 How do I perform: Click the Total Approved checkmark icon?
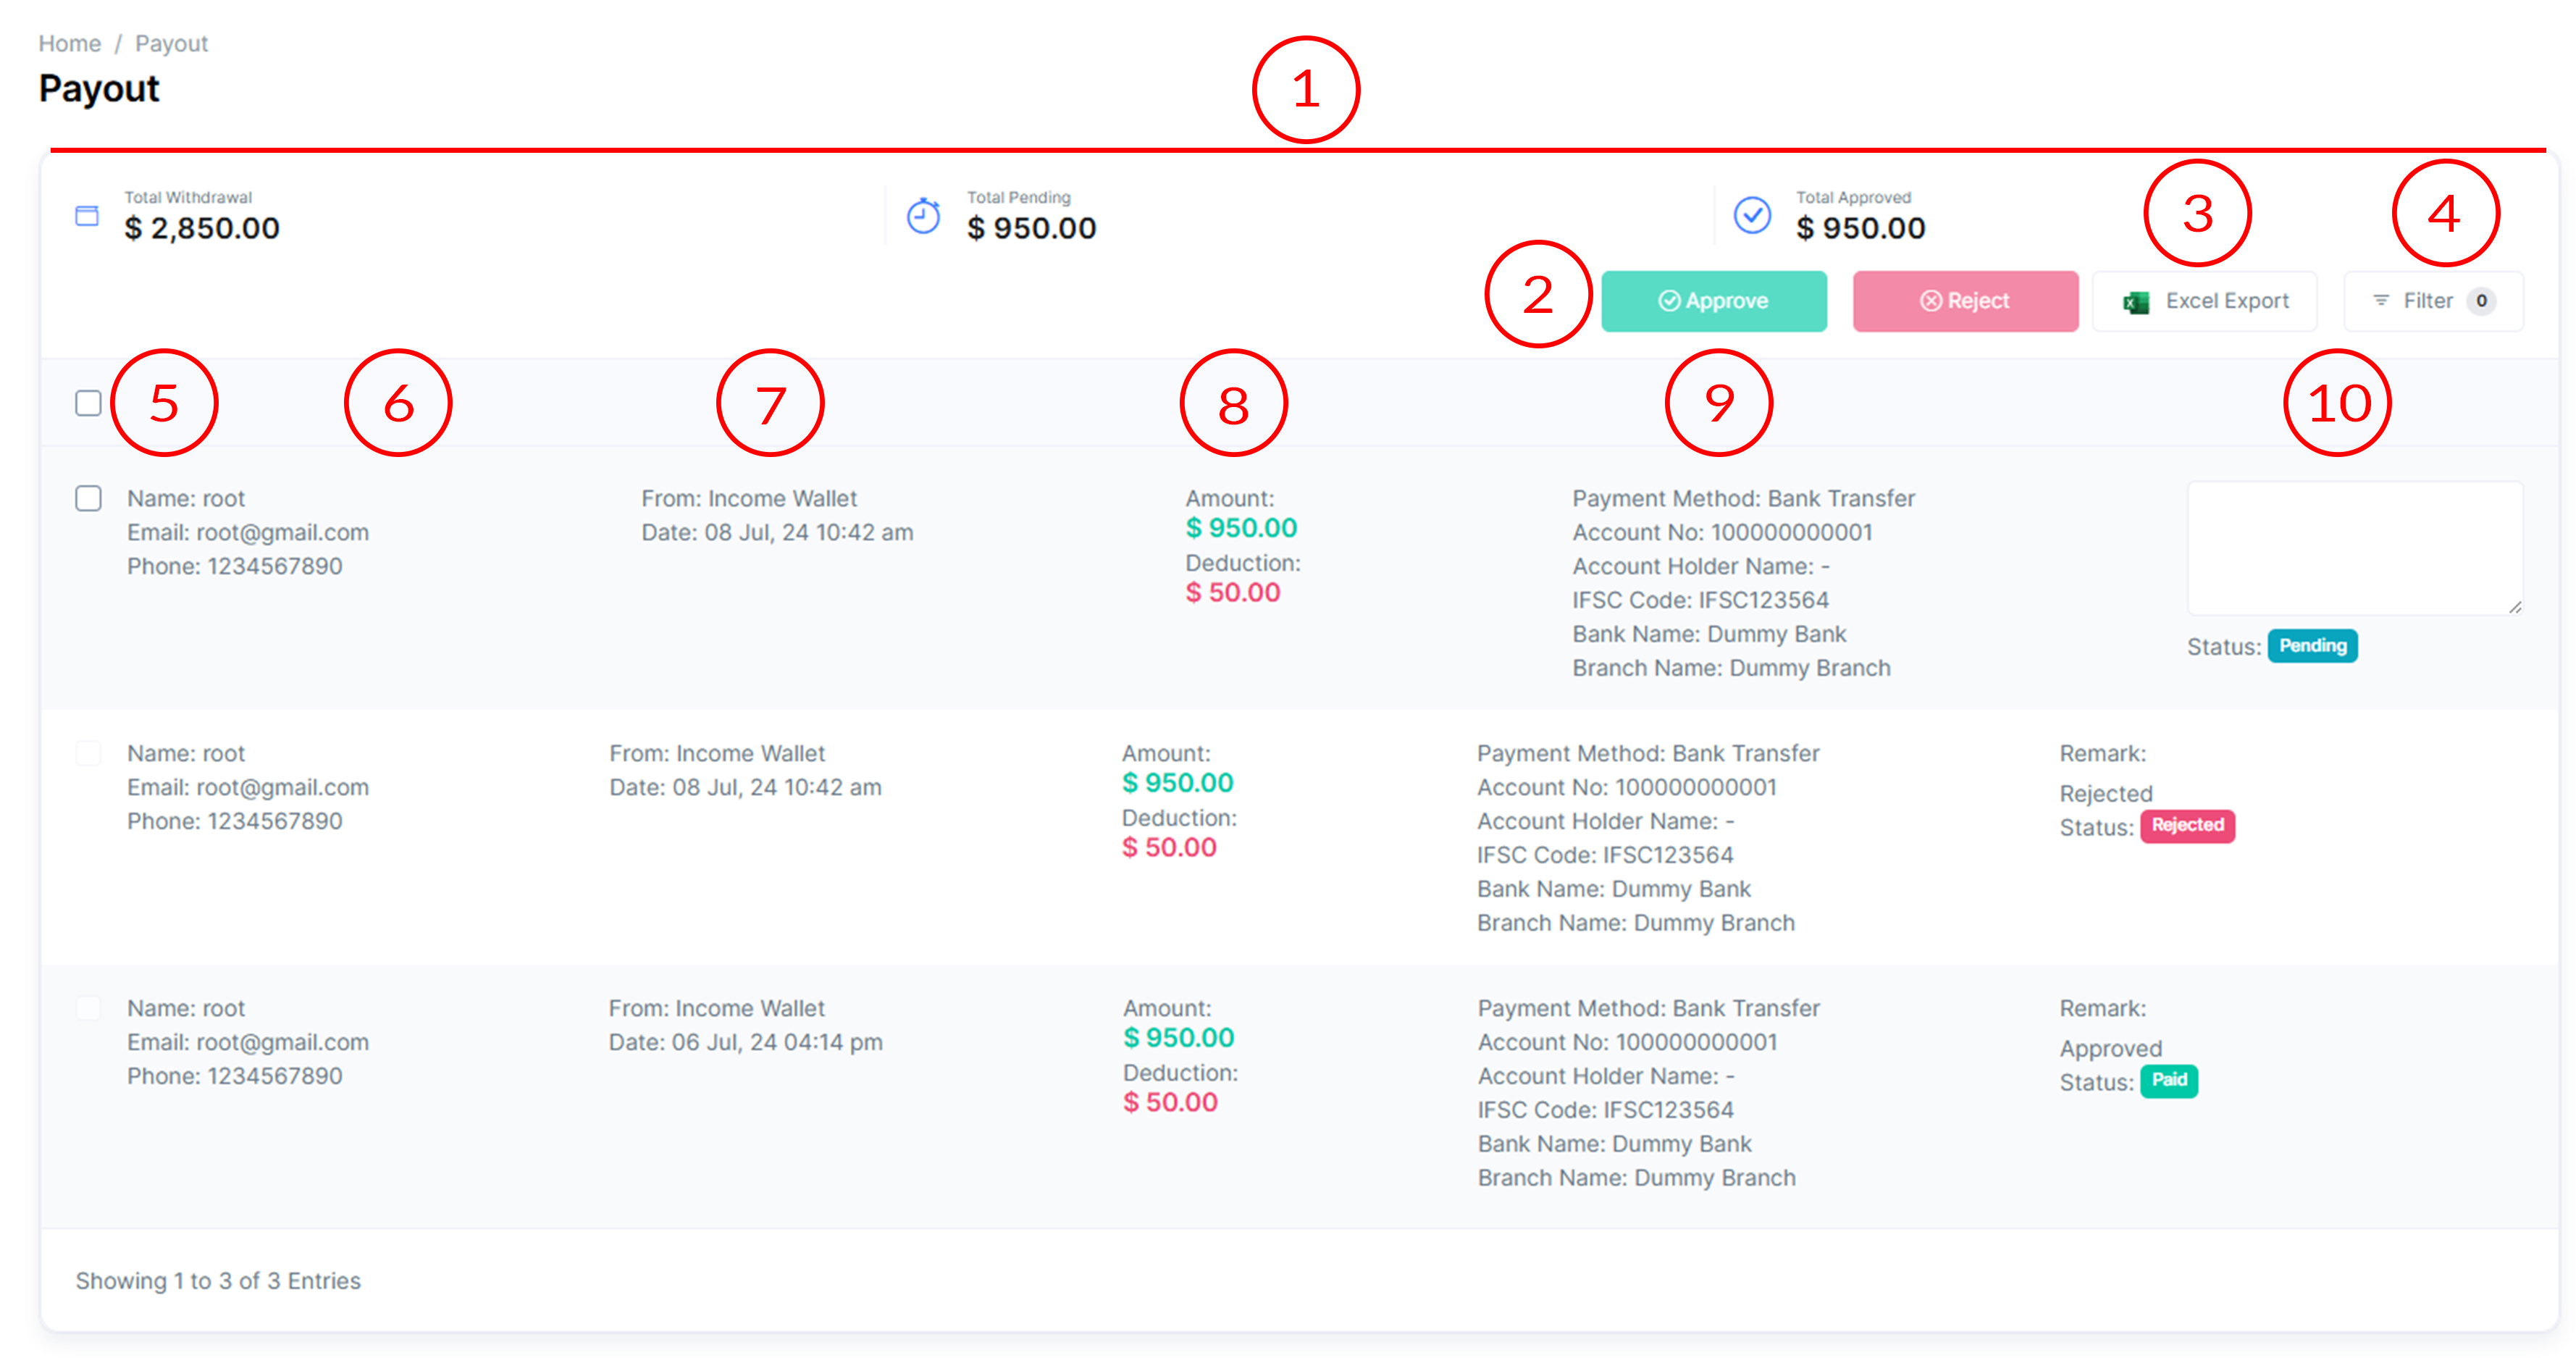1752,215
